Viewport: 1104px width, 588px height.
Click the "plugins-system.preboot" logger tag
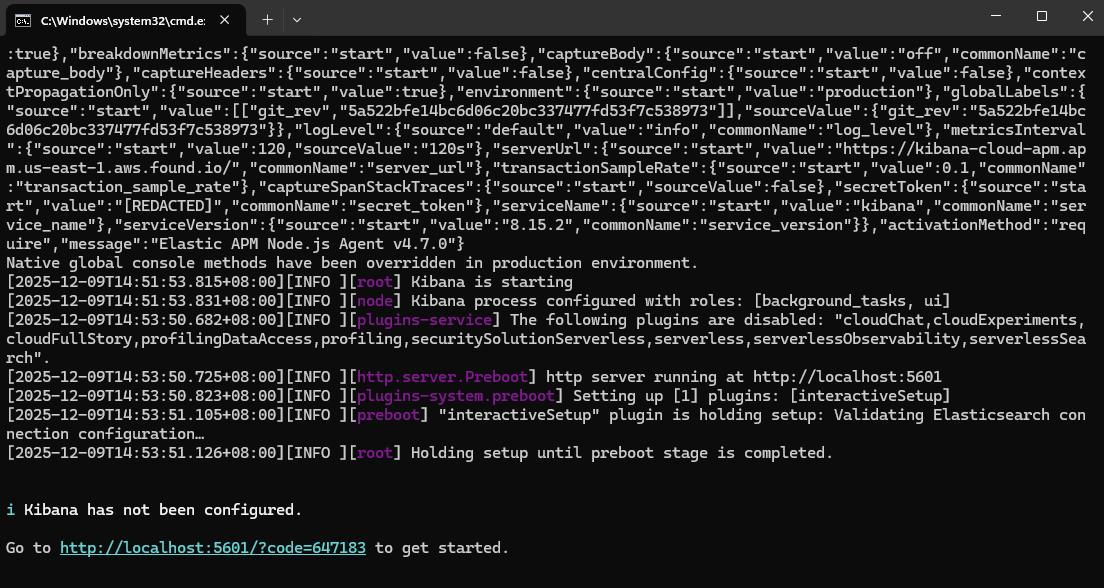click(456, 396)
